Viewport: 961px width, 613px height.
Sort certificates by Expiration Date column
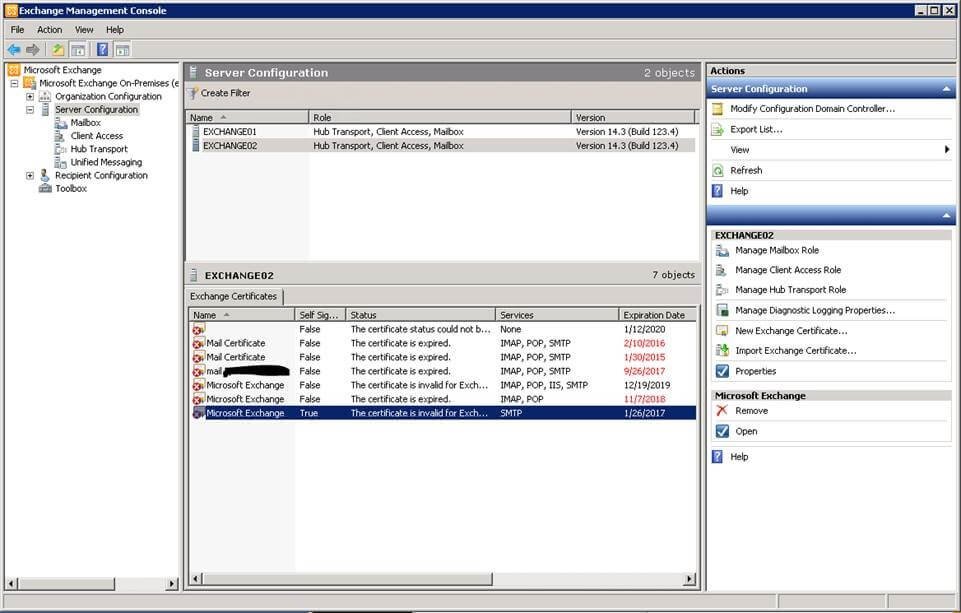[658, 315]
